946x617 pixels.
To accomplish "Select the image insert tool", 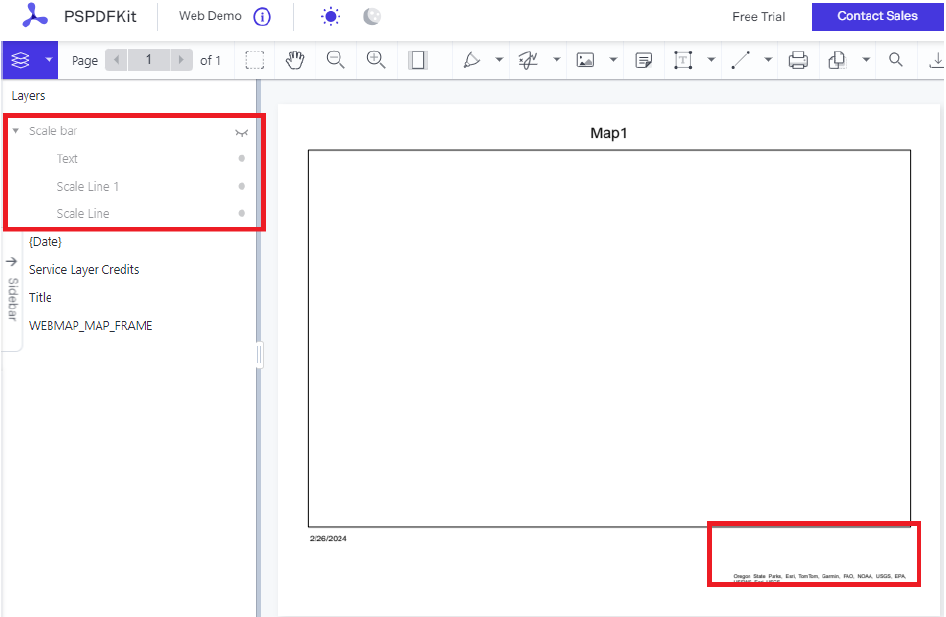I will tap(585, 60).
